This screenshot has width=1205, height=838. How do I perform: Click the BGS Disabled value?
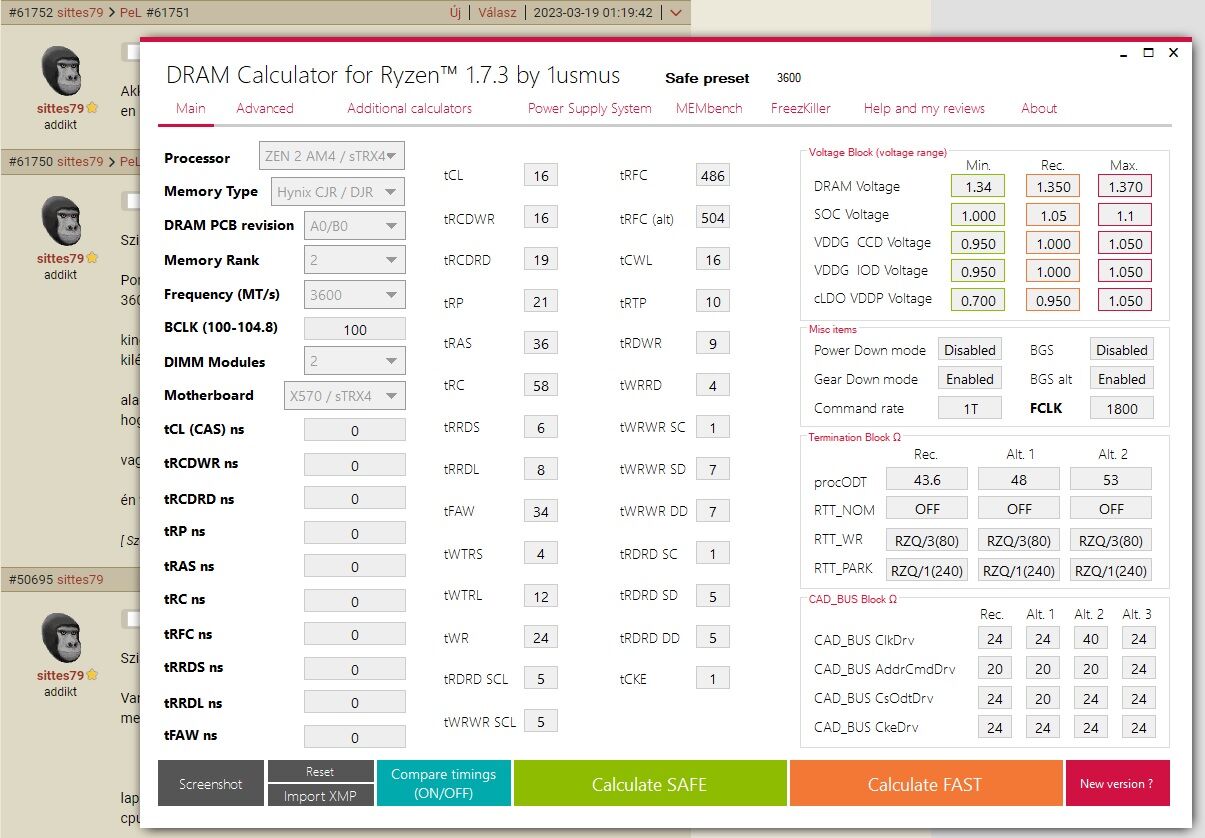click(x=1122, y=350)
